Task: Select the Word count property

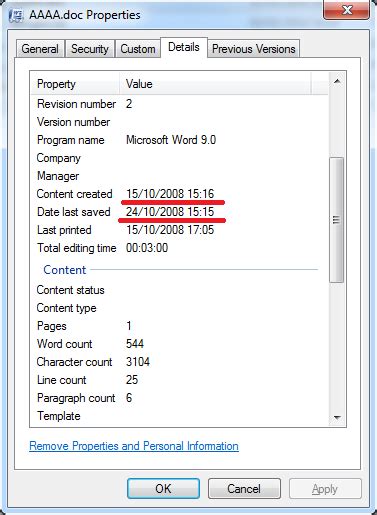Action: [x=65, y=344]
